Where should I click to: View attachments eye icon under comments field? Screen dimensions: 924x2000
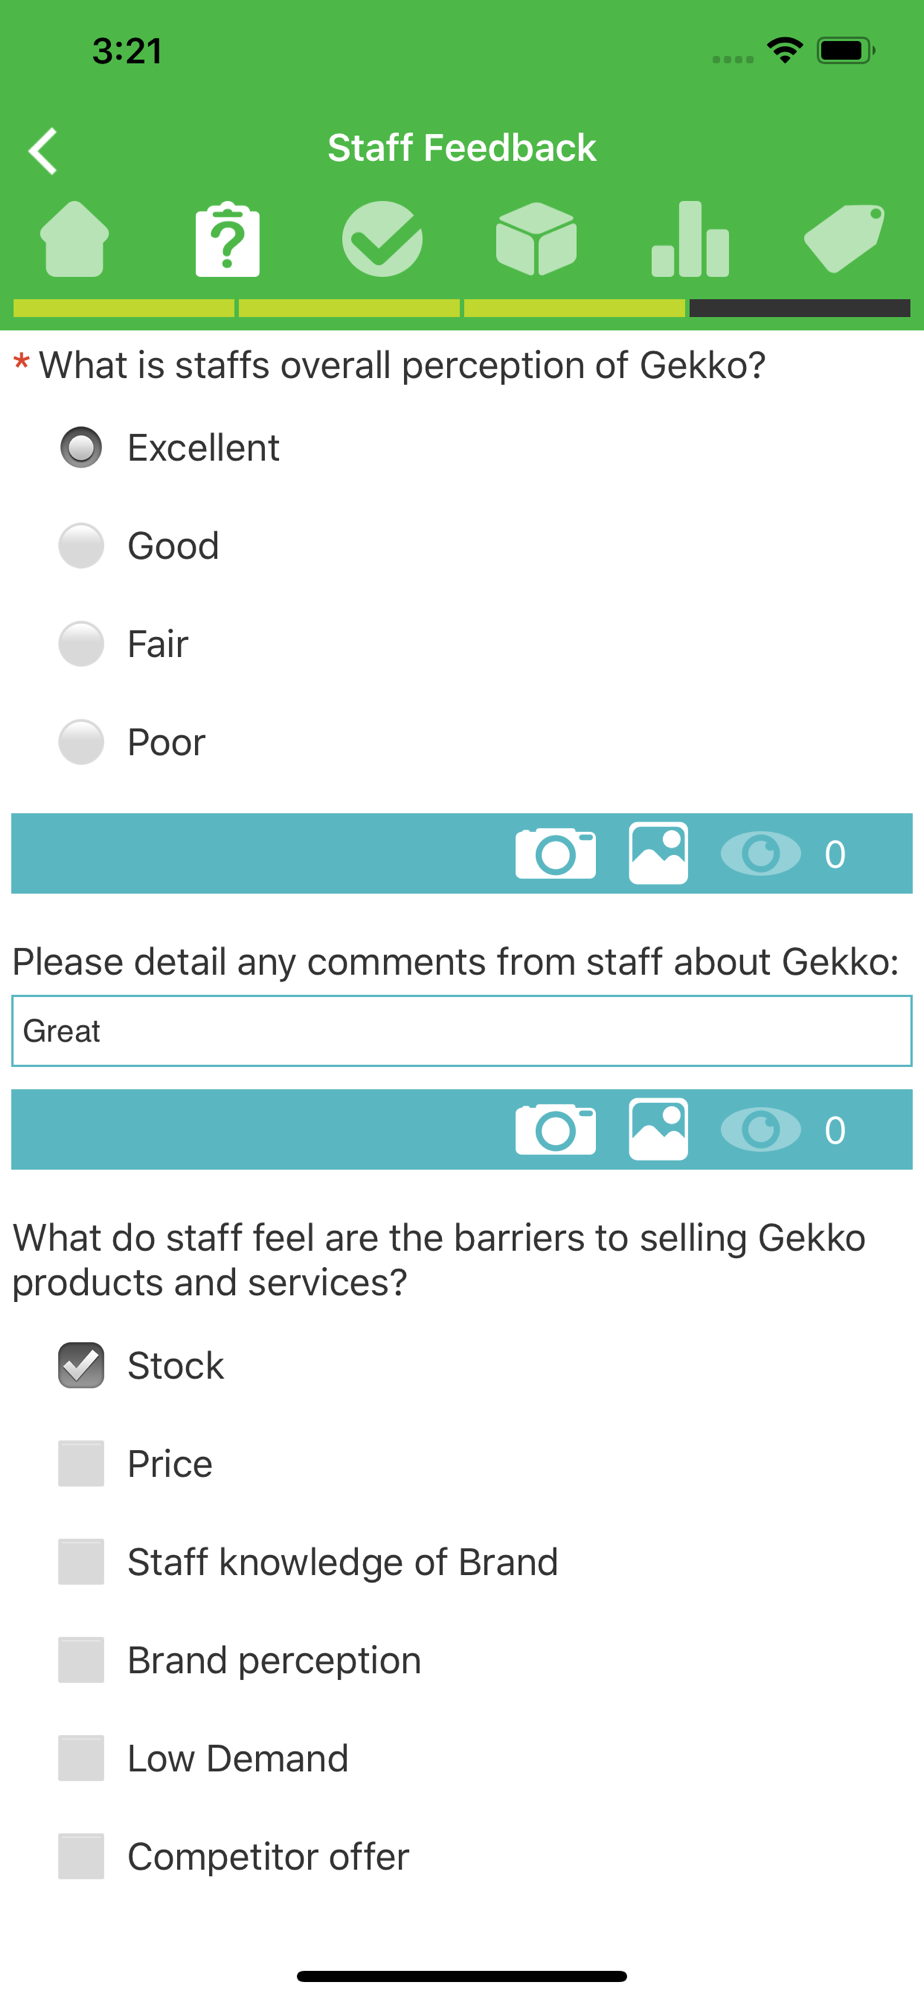761,1130
